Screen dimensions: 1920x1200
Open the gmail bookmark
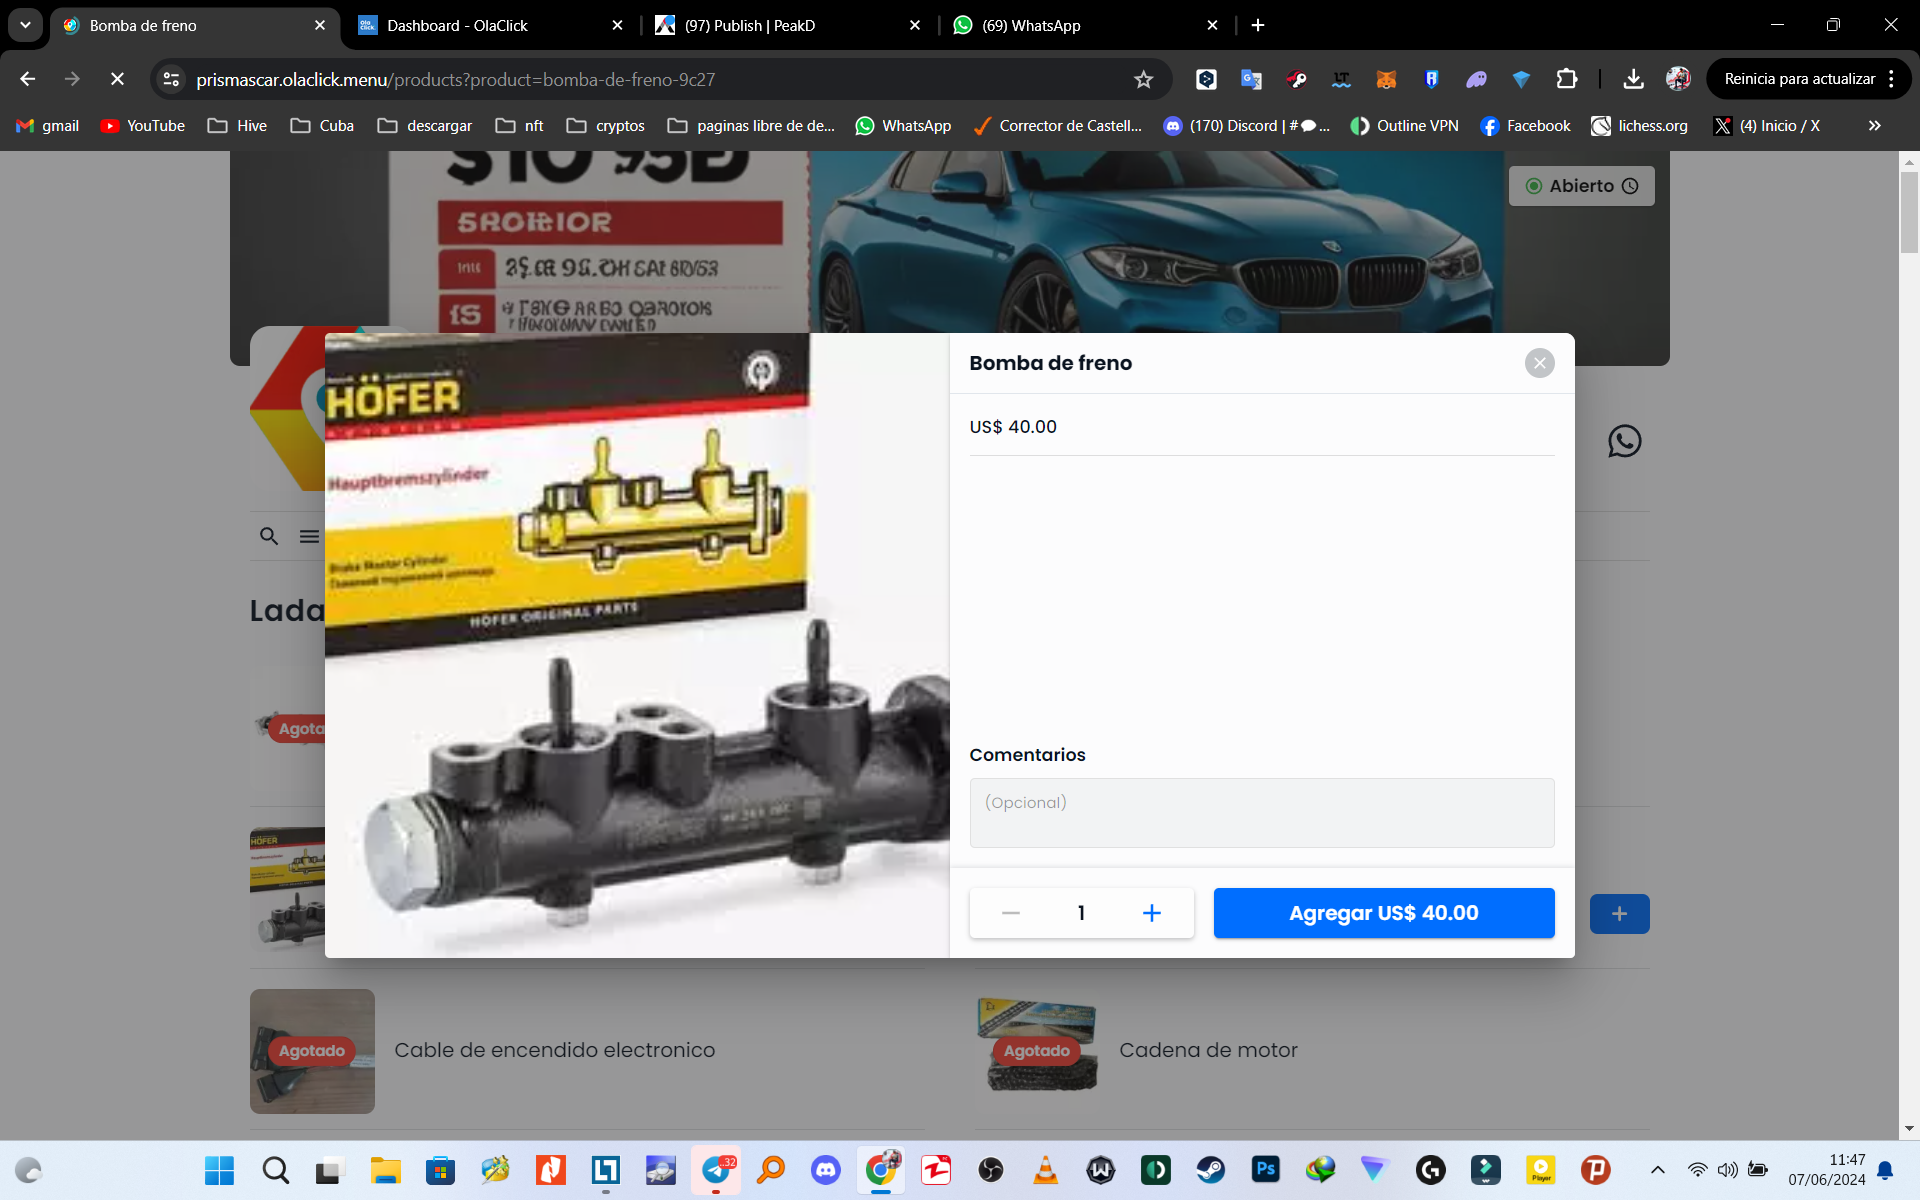[x=48, y=126]
